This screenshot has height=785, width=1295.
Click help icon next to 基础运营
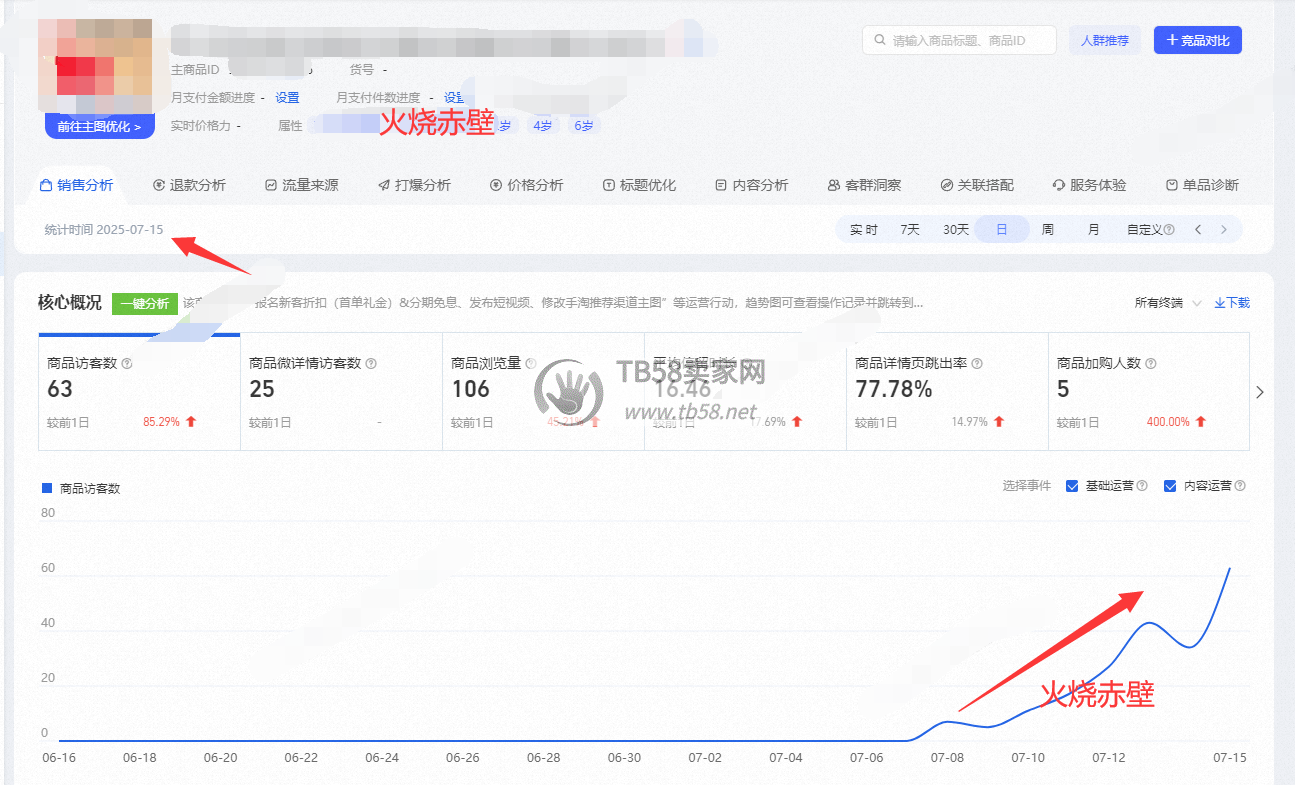coord(1142,486)
